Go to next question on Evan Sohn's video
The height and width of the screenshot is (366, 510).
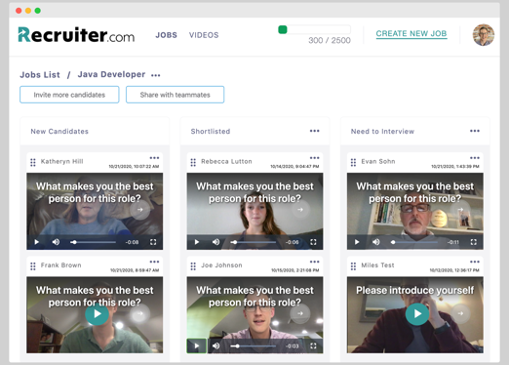[x=460, y=210]
